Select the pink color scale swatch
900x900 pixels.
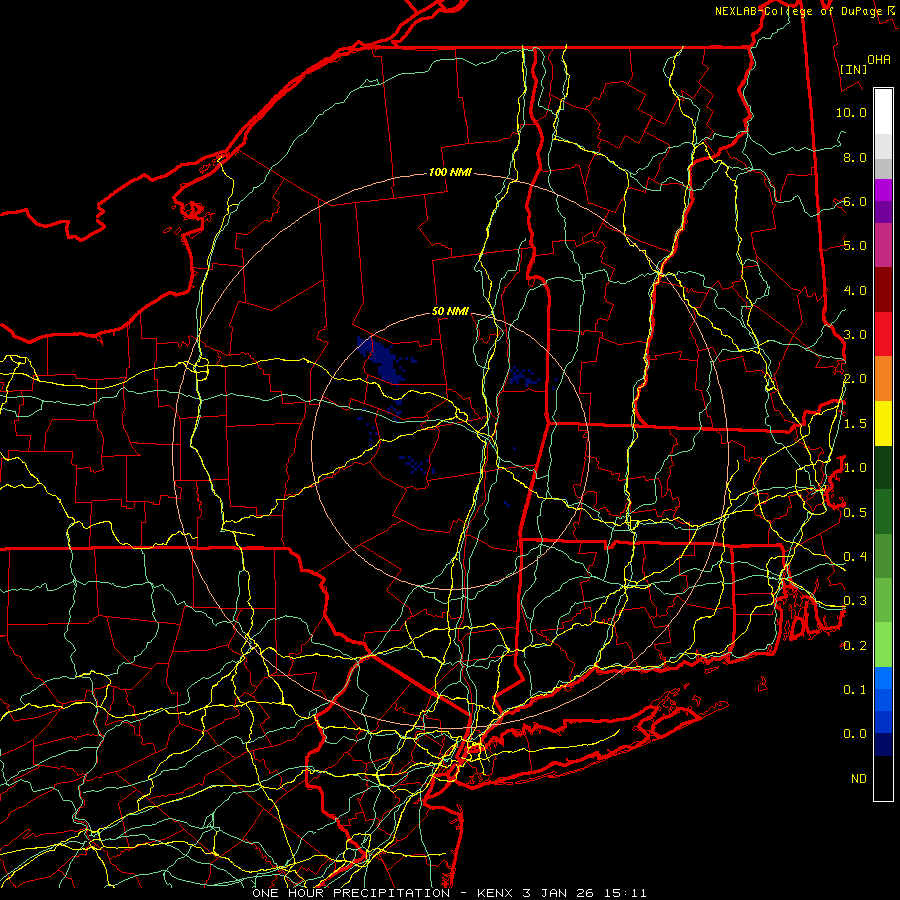(883, 245)
